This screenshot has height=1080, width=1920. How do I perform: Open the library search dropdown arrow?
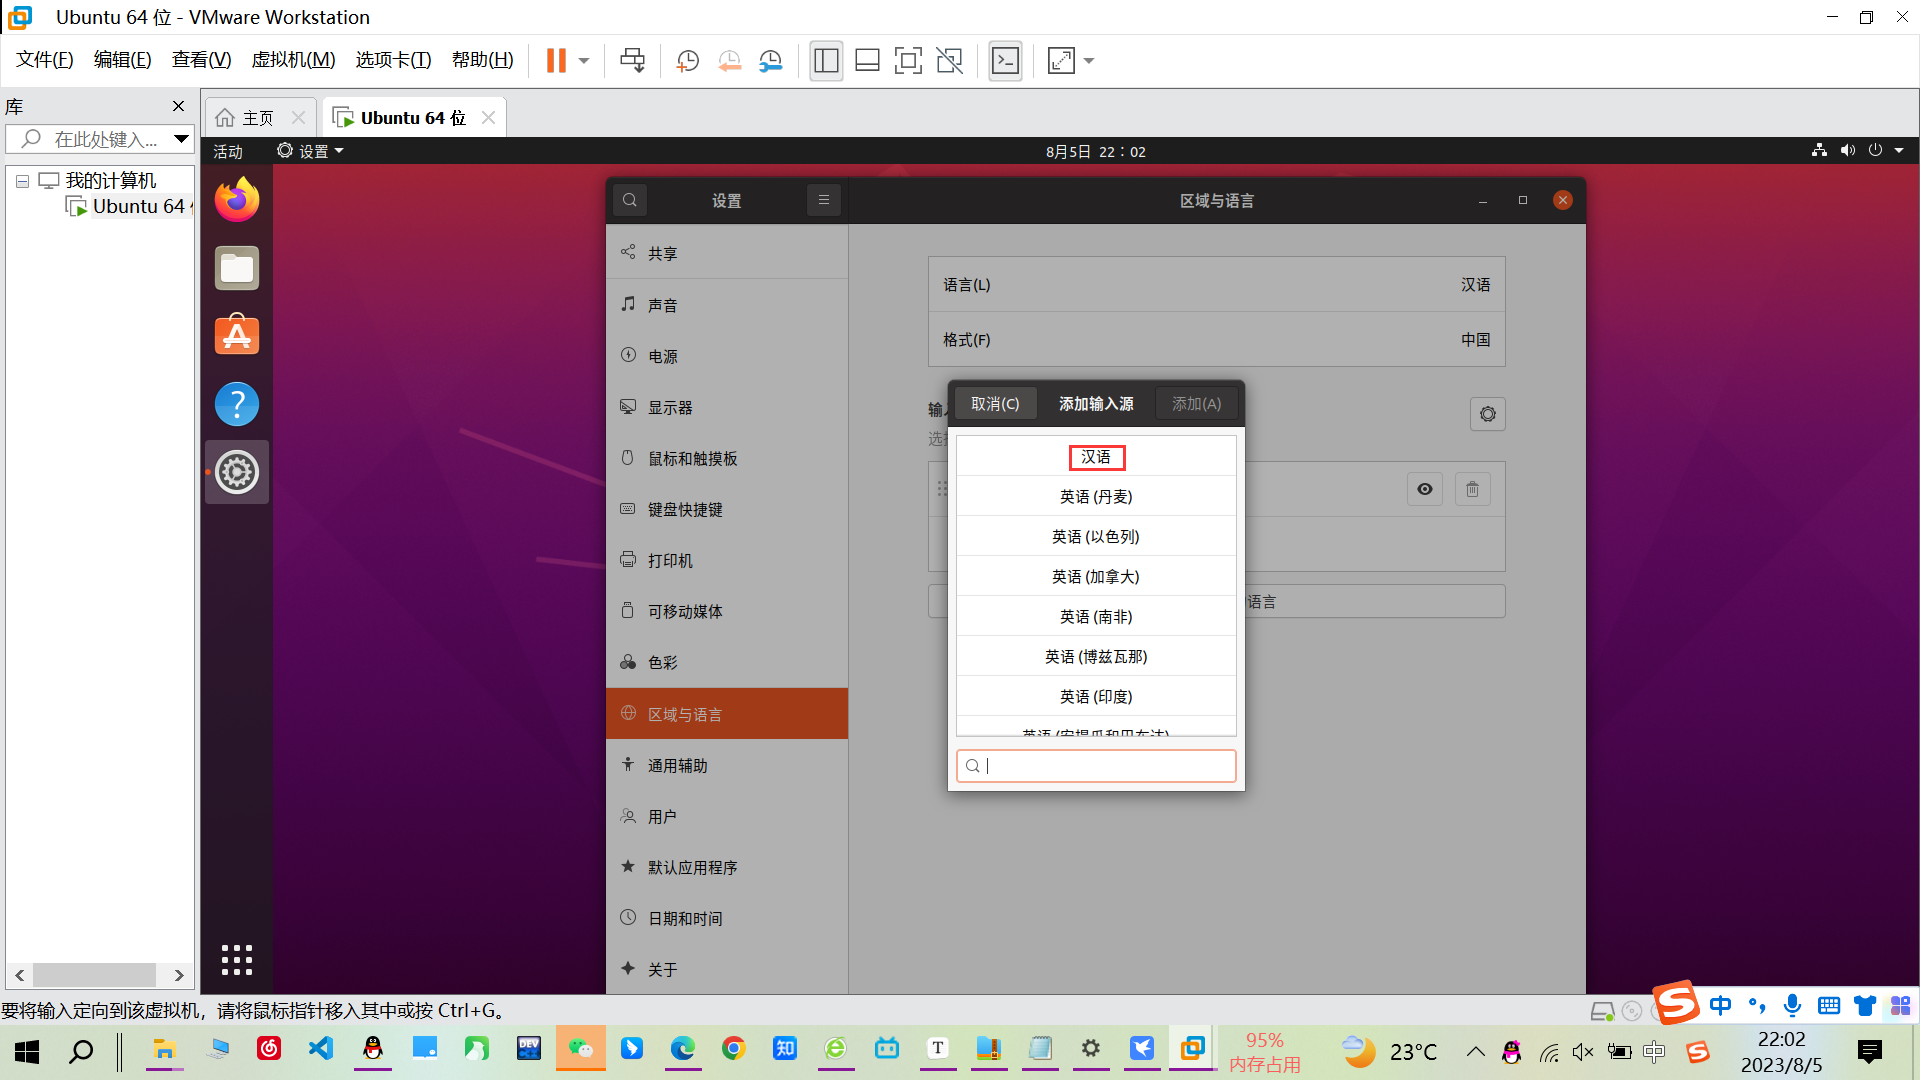181,139
